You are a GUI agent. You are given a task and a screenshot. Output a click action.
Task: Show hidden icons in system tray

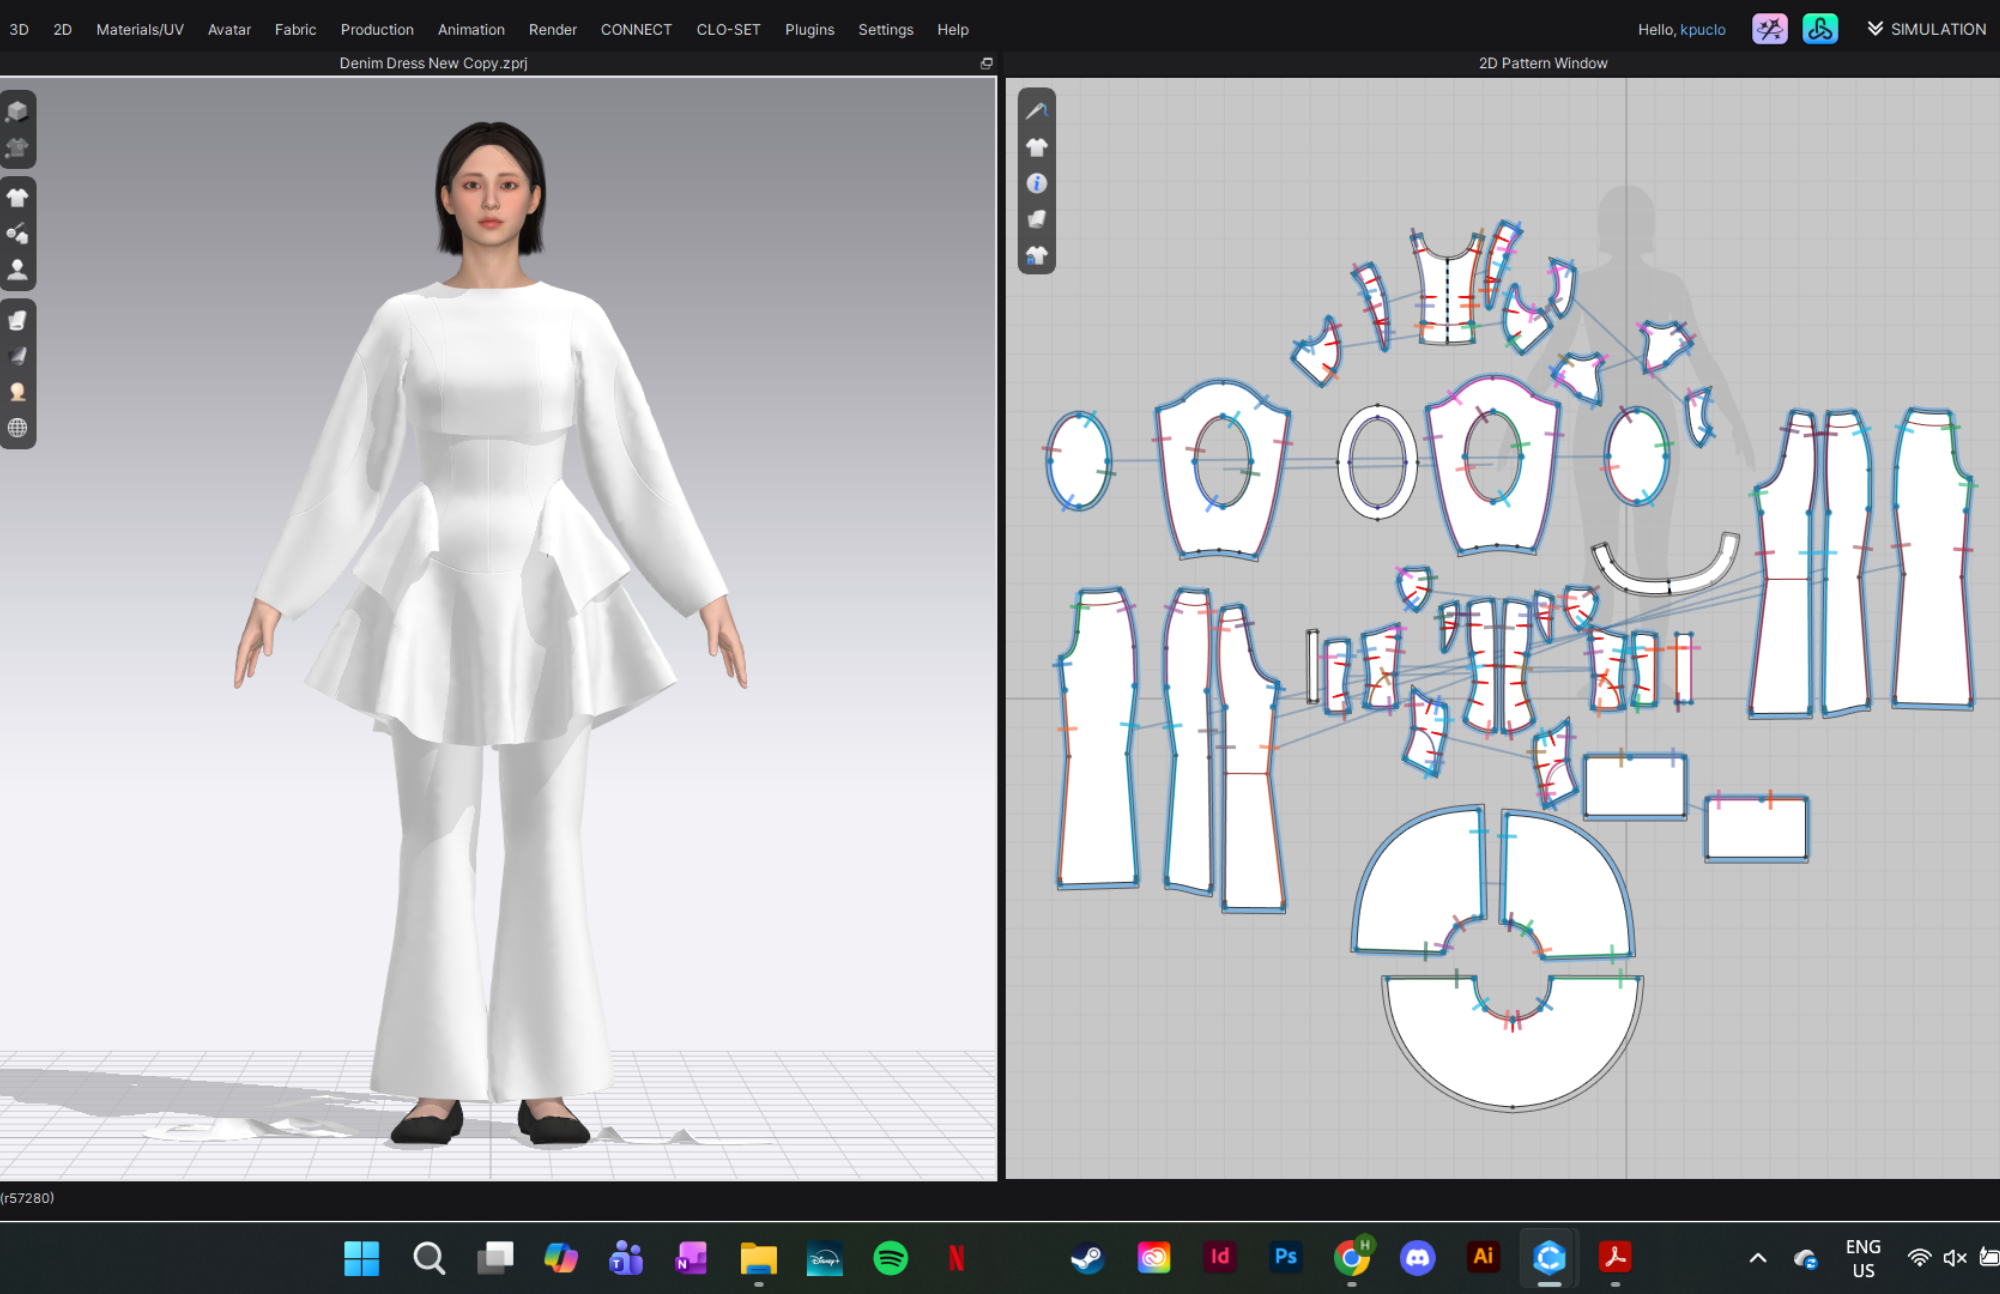pyautogui.click(x=1757, y=1258)
